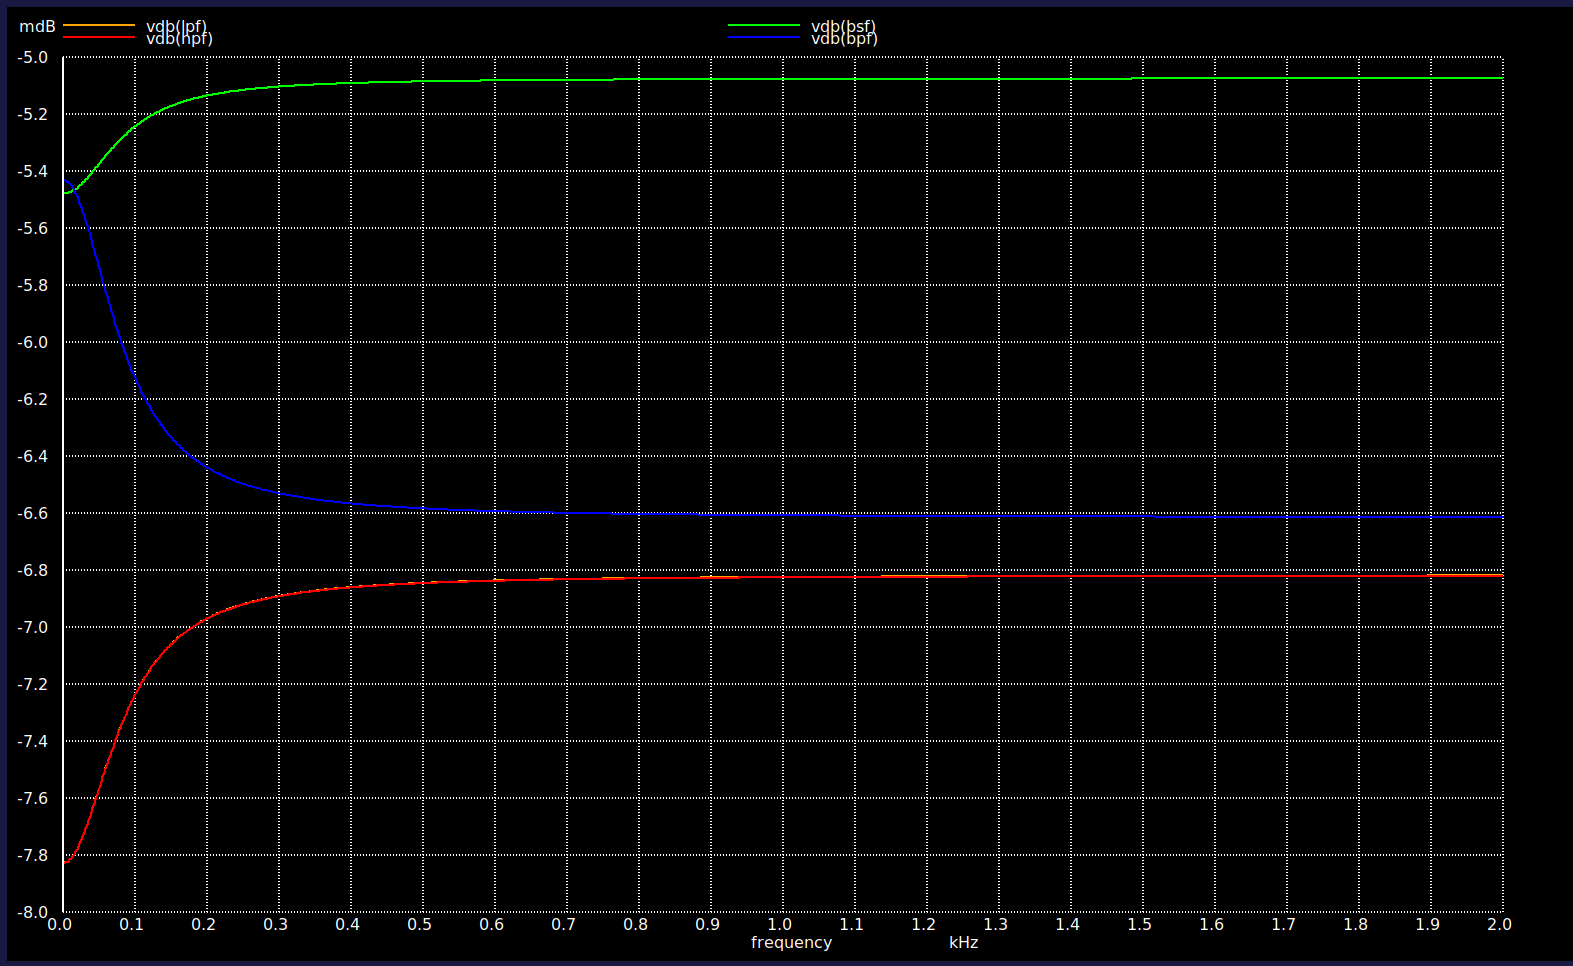The image size is (1573, 966).
Task: Click the red curve's lowest point near 0 kHz
Action: 66,861
